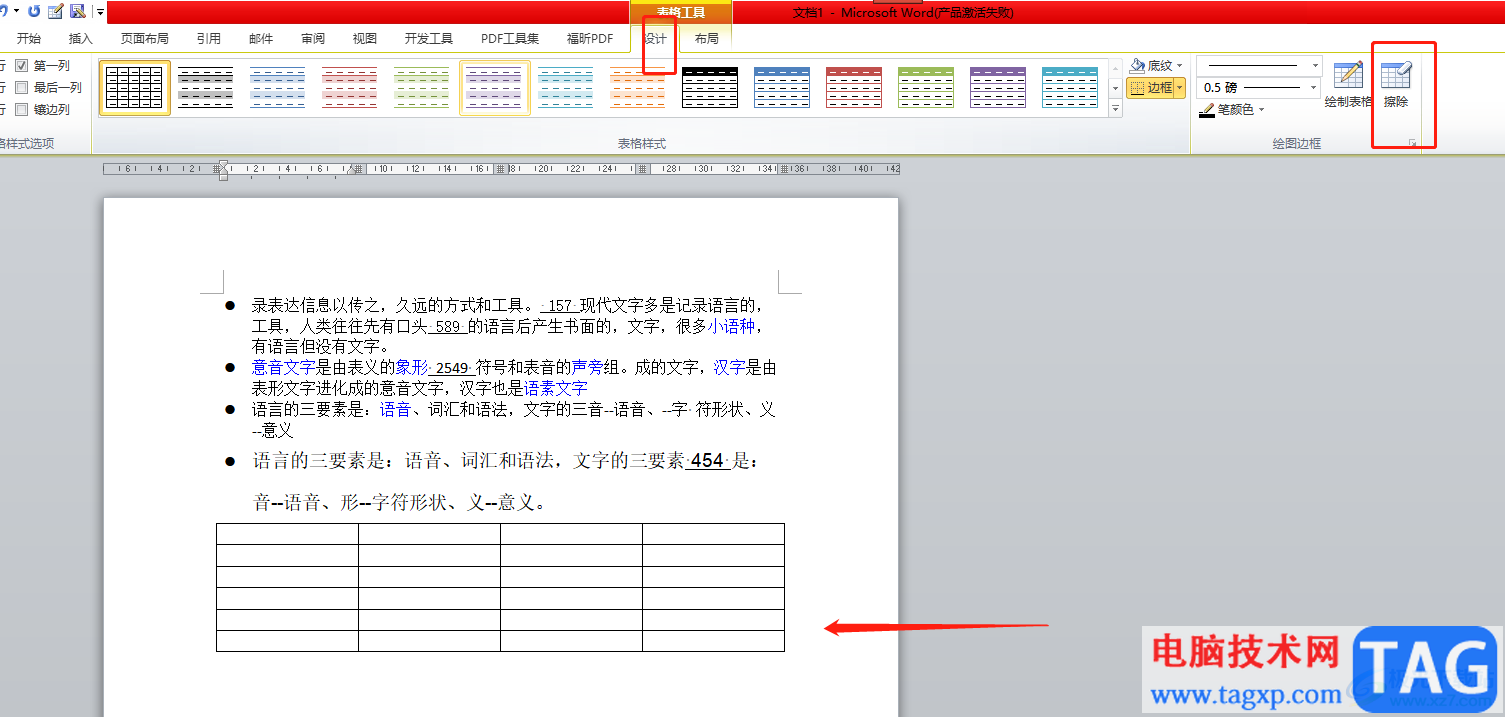This screenshot has height=717, width=1505.
Task: Click the table styles gallery up arrow
Action: point(1116,68)
